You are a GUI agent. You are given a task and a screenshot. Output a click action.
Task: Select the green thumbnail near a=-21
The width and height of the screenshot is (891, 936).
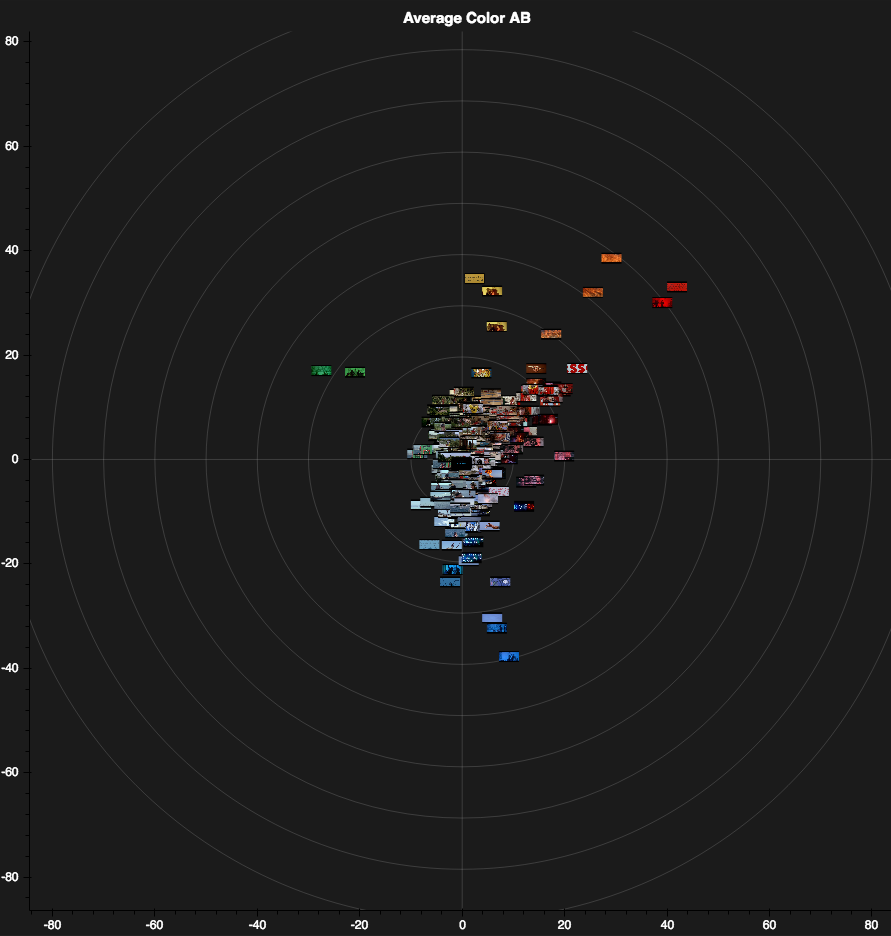coord(355,372)
